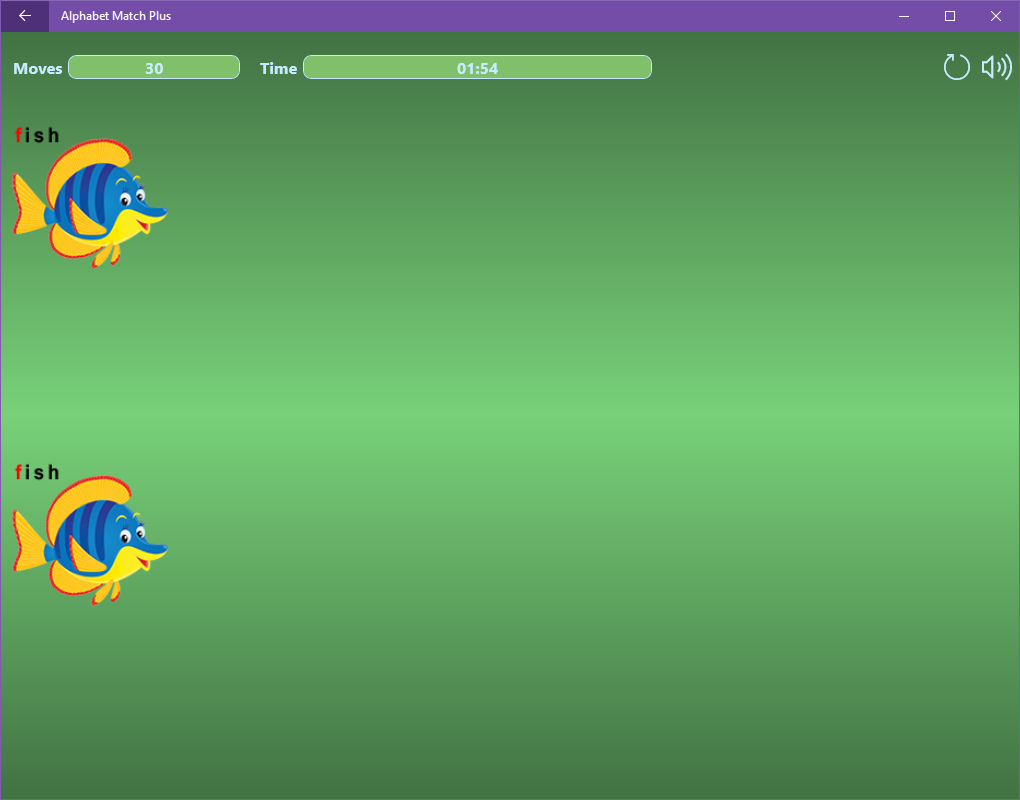Close the Alphabet Match Plus window
1020x800 pixels.
pos(996,16)
